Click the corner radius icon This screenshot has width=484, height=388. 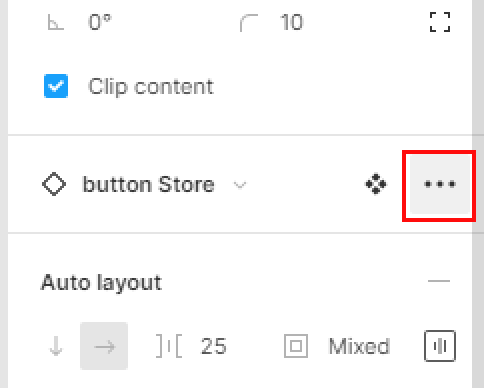249,23
